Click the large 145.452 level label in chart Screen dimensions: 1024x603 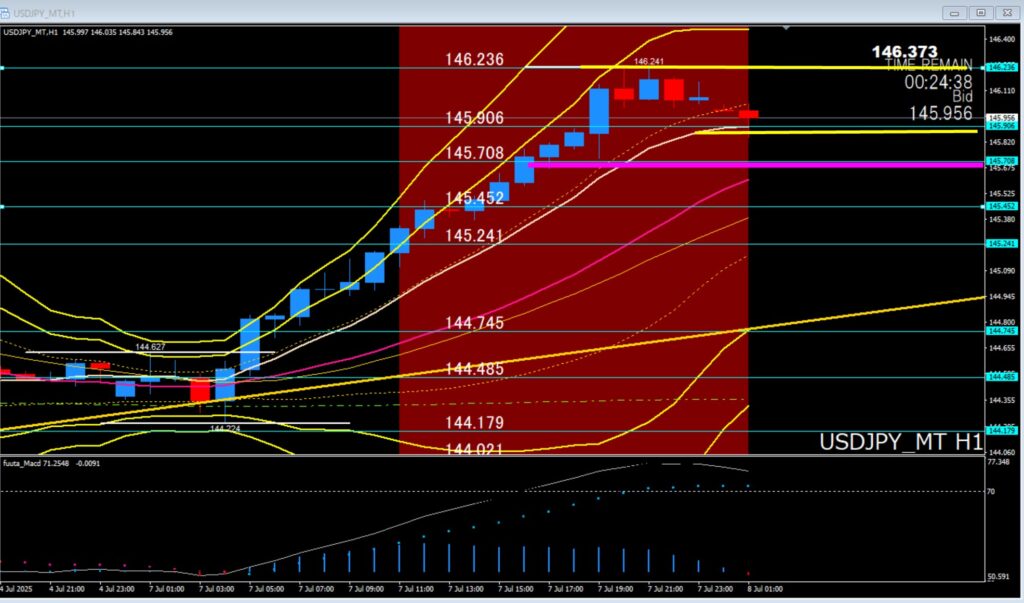pos(475,198)
